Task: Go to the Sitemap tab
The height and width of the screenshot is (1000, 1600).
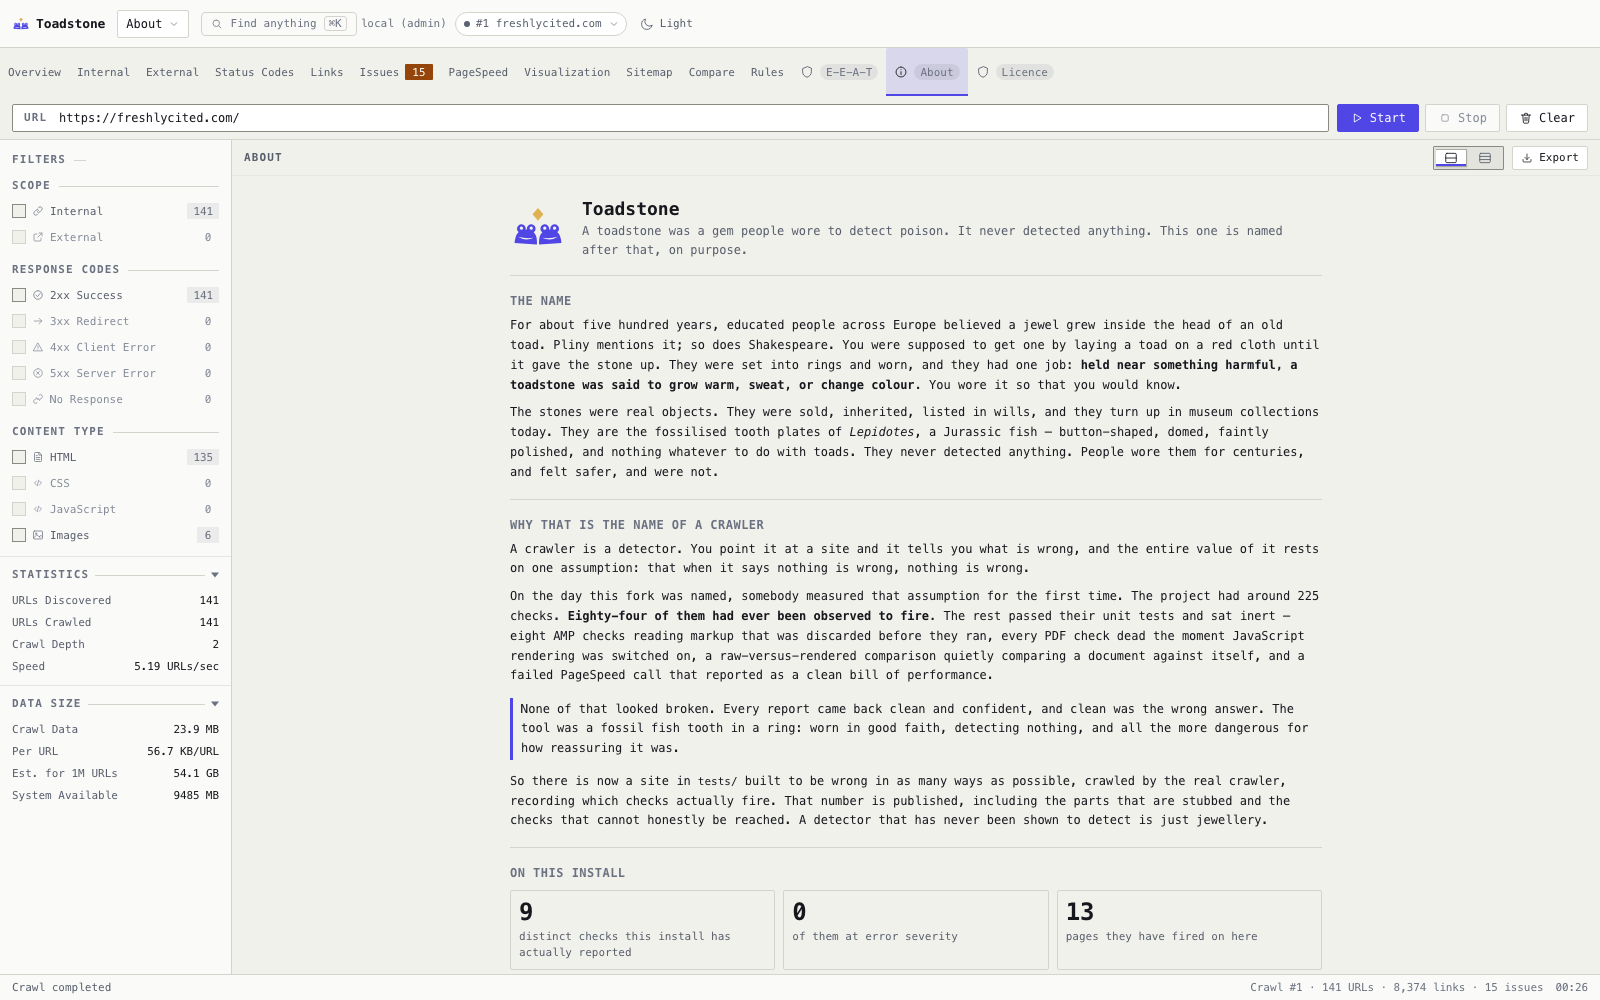Action: [x=649, y=72]
